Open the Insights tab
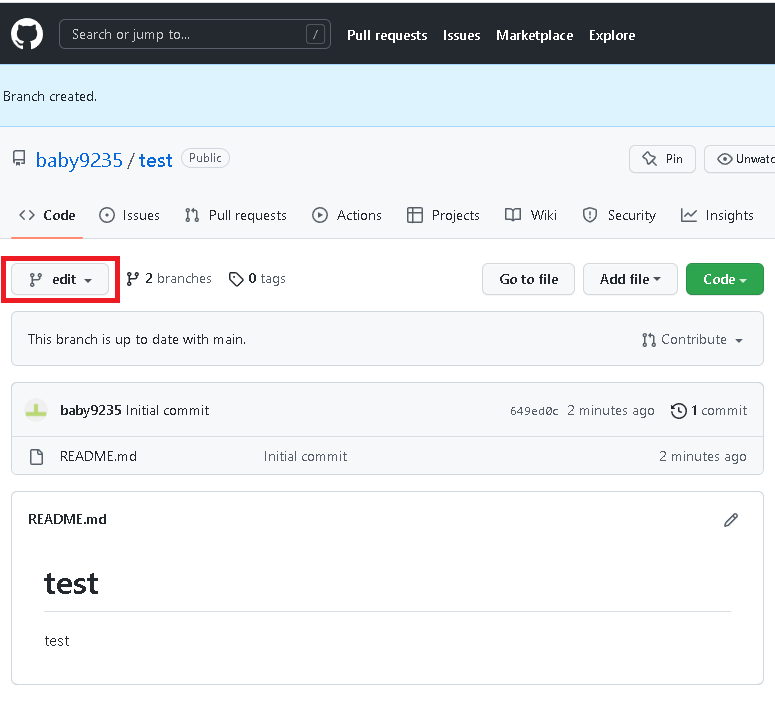Viewport: 775px width, 718px height. 717,215
